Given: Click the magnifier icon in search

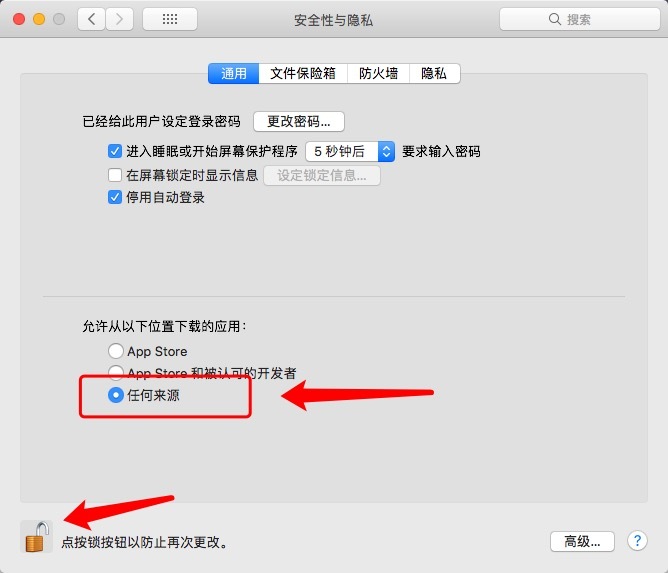Looking at the screenshot, I should [554, 19].
